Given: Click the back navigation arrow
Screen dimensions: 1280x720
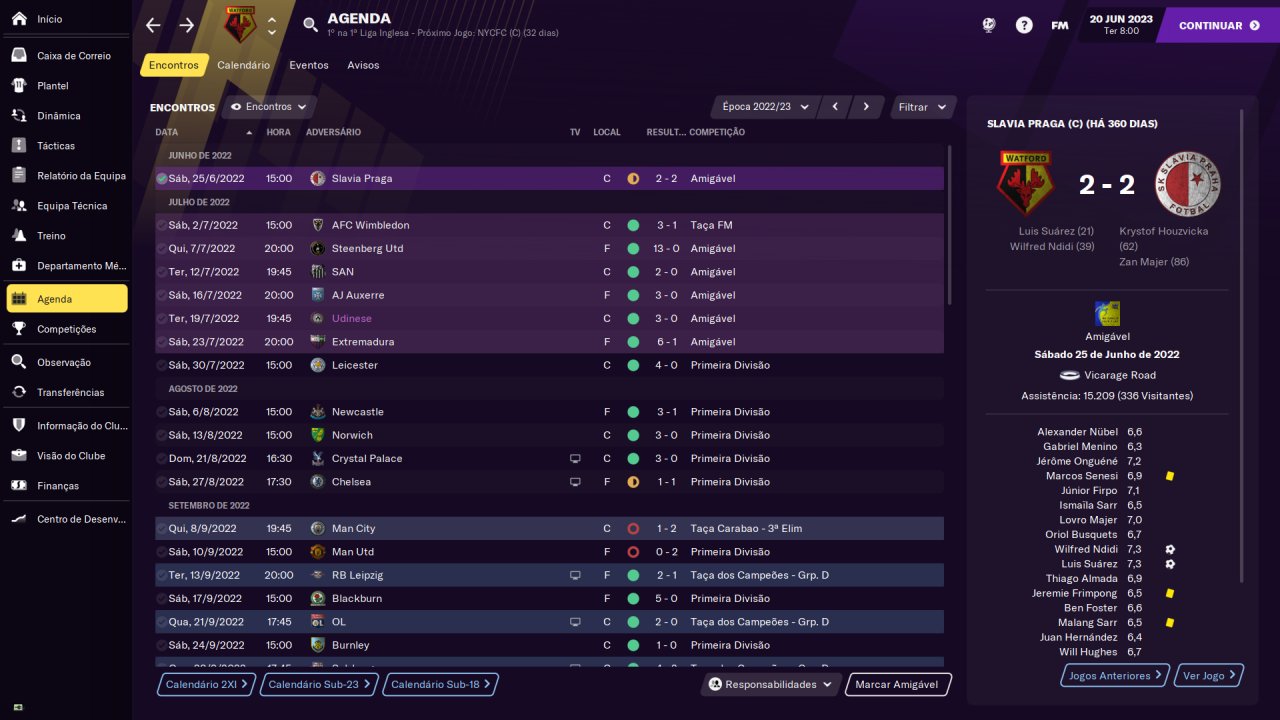Looking at the screenshot, I should tap(153, 26).
